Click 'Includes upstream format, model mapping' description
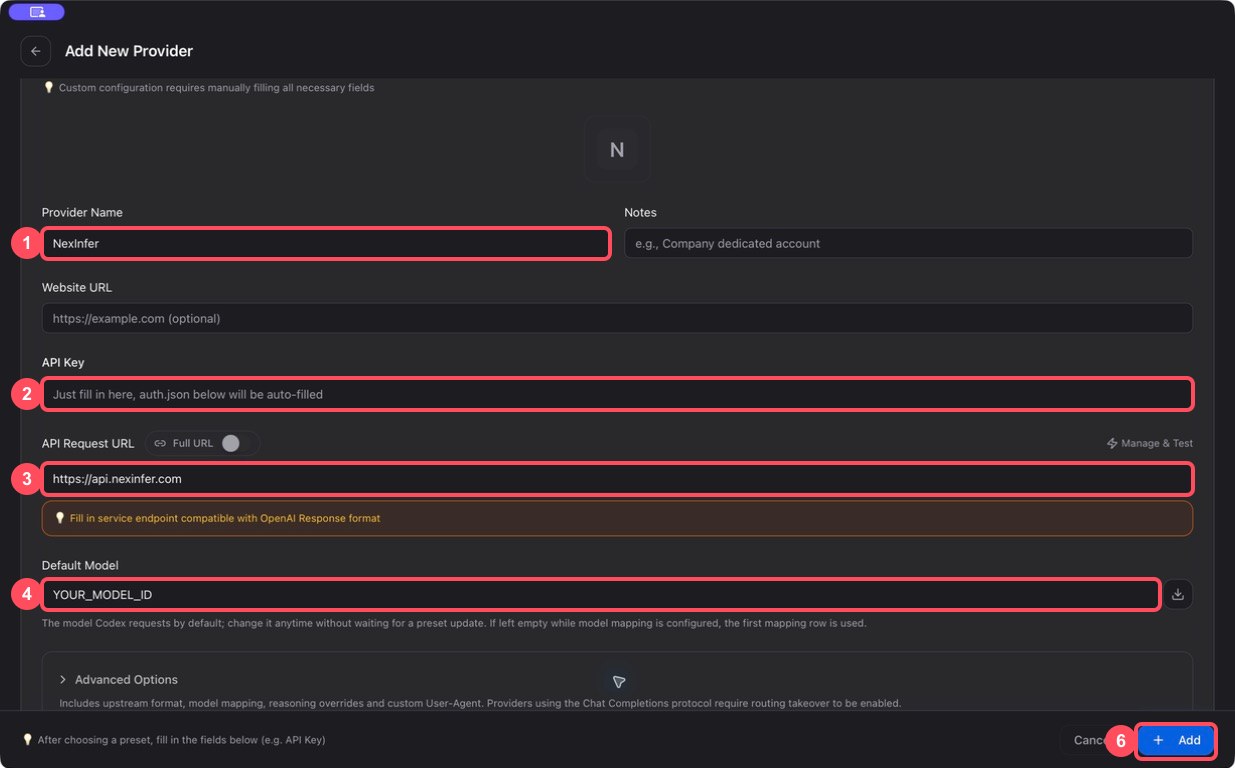Viewport: 1235px width, 768px height. (x=480, y=703)
